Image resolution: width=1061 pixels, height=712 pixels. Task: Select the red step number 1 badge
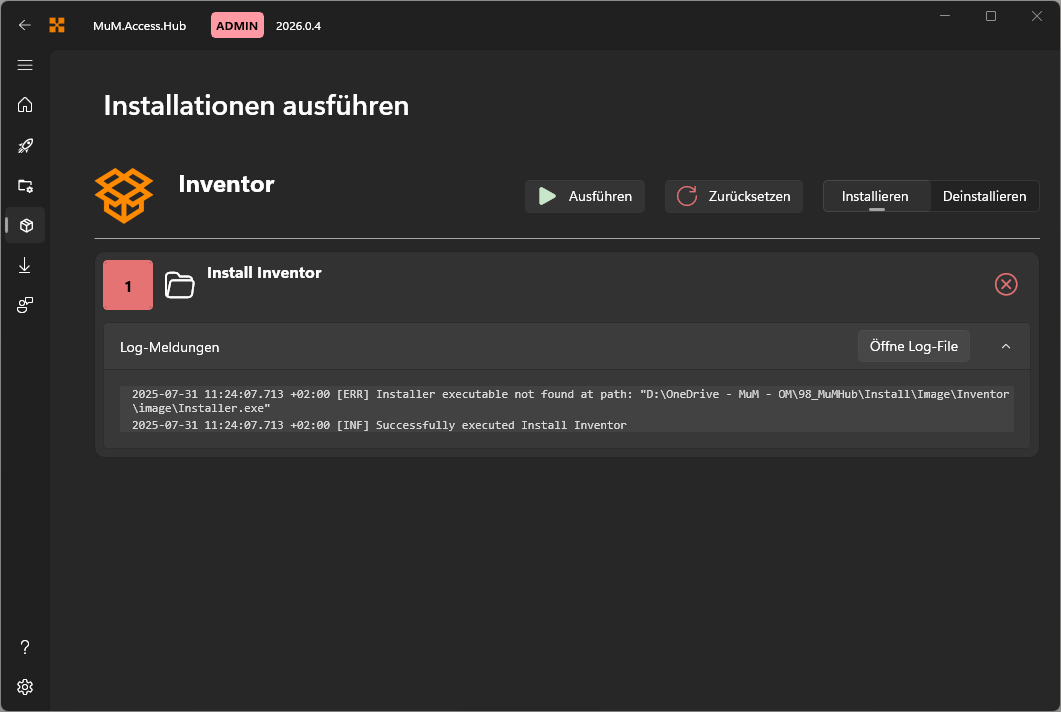coord(127,285)
